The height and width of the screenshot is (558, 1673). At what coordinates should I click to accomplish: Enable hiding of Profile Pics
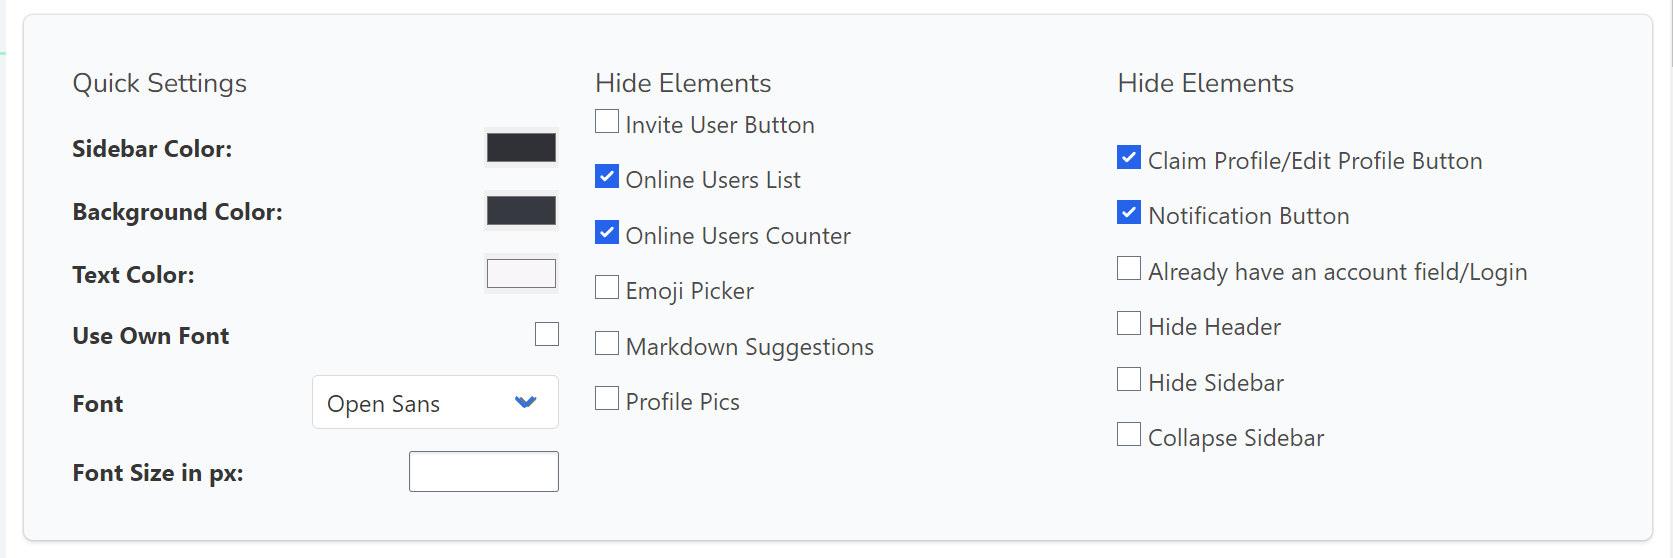coord(607,399)
